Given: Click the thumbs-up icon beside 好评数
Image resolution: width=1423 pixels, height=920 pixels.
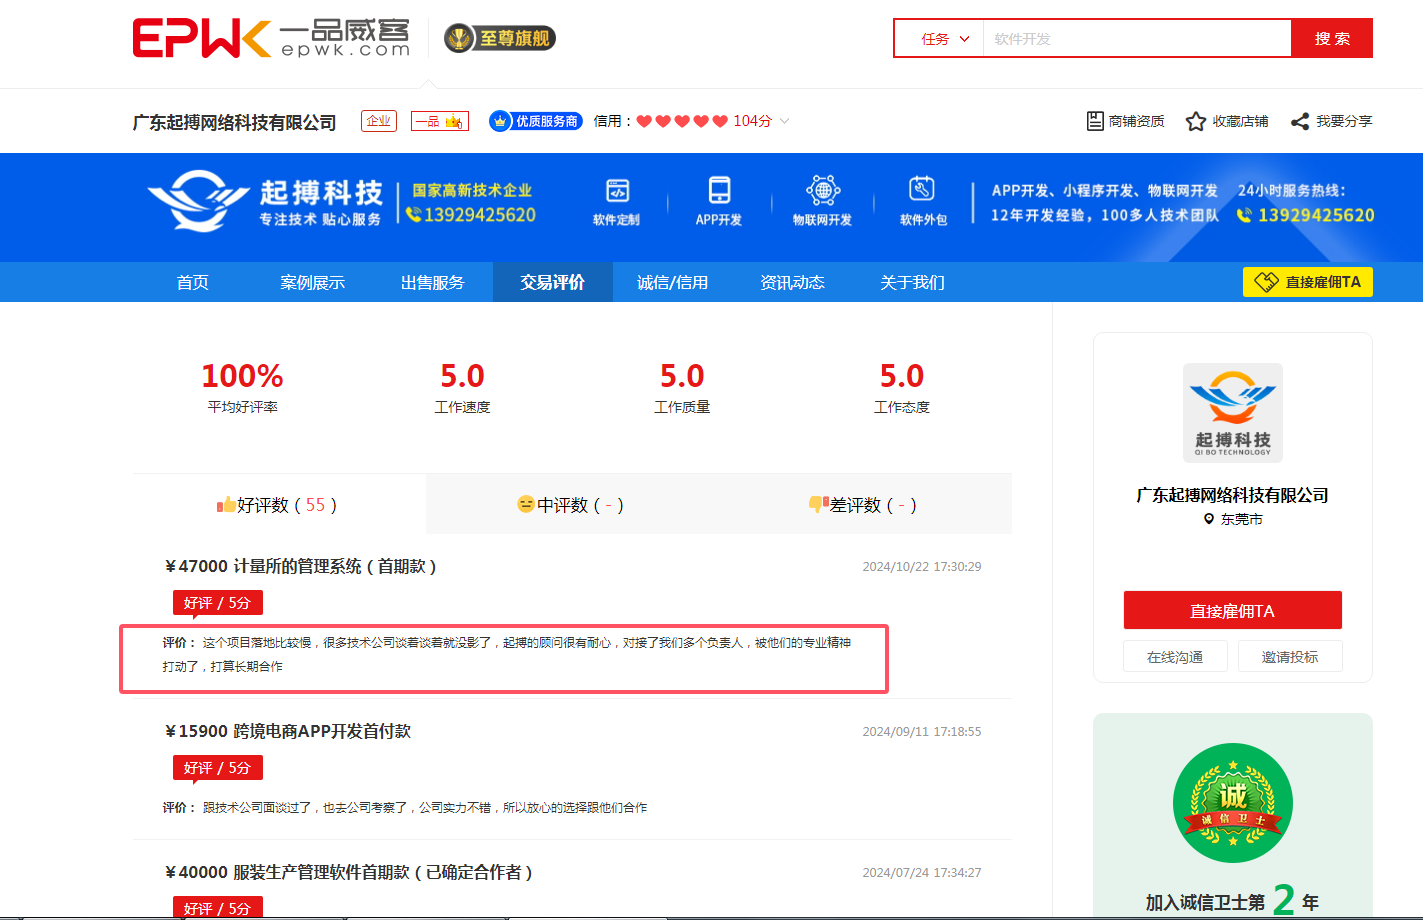Looking at the screenshot, I should point(226,504).
